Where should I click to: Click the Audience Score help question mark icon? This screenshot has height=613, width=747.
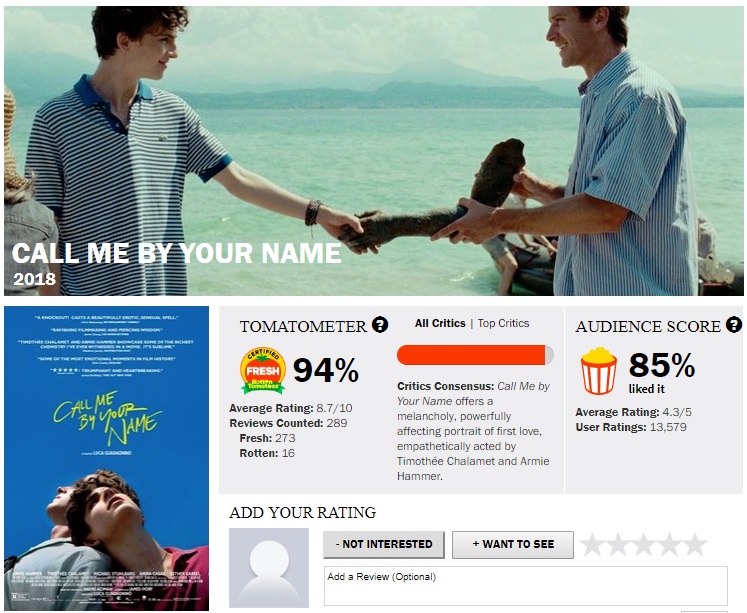coord(734,325)
